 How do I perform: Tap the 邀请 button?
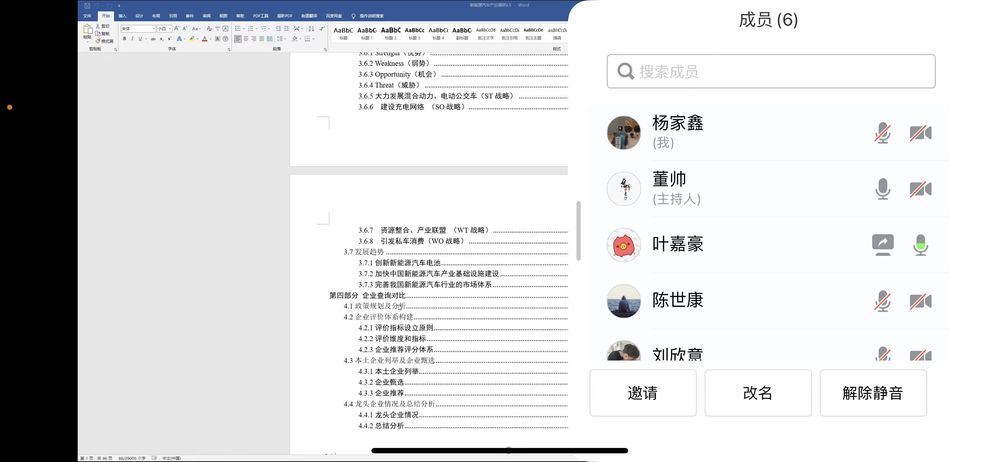tap(643, 393)
